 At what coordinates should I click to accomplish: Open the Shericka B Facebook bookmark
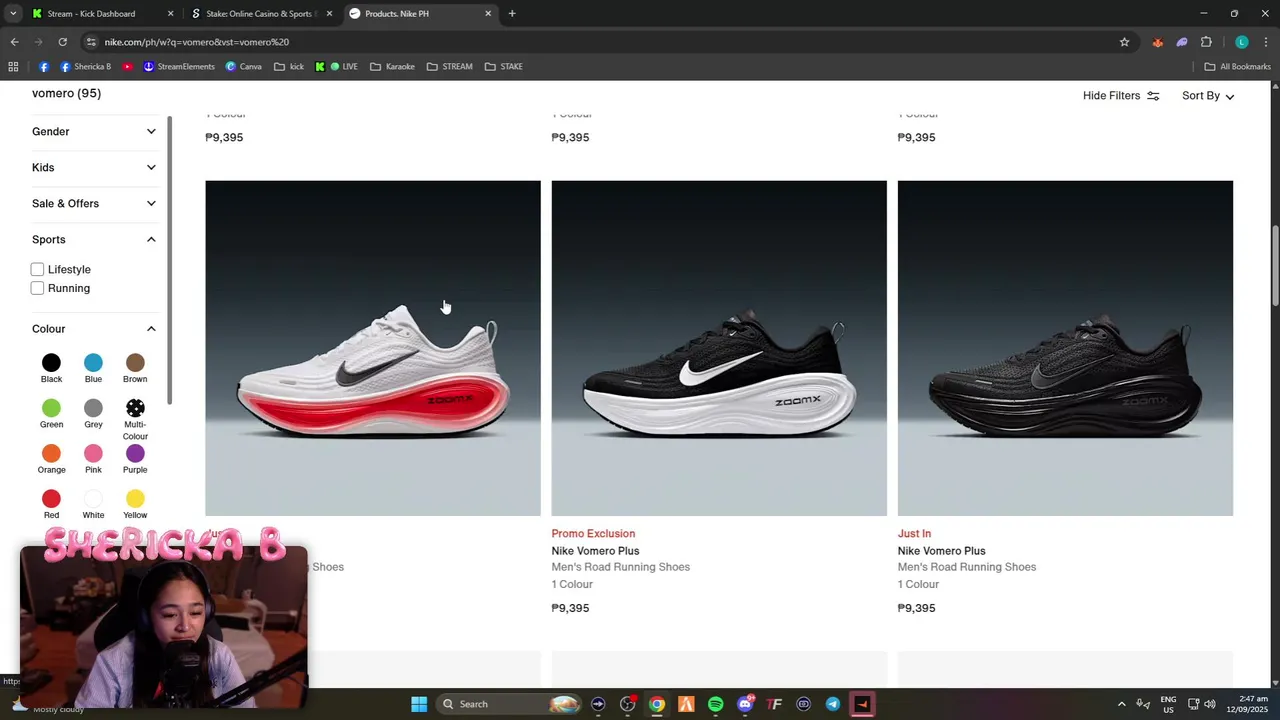(85, 67)
